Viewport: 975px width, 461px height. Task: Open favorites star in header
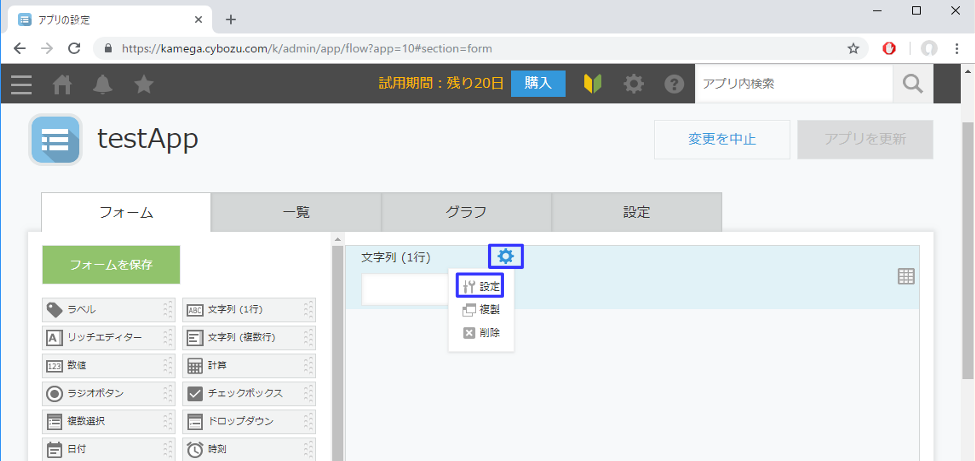pyautogui.click(x=144, y=83)
